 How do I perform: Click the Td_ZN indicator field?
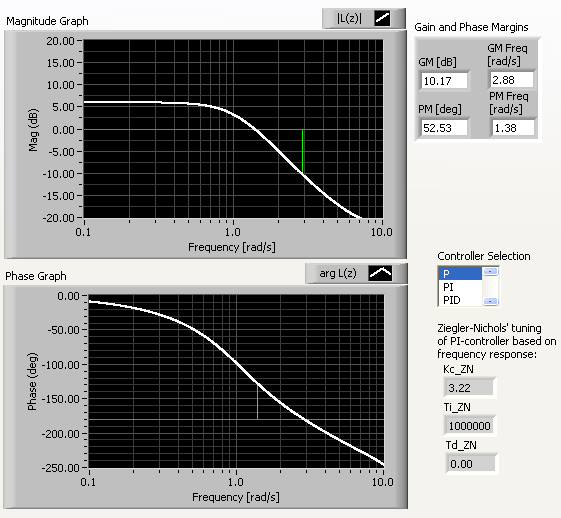pyautogui.click(x=471, y=464)
